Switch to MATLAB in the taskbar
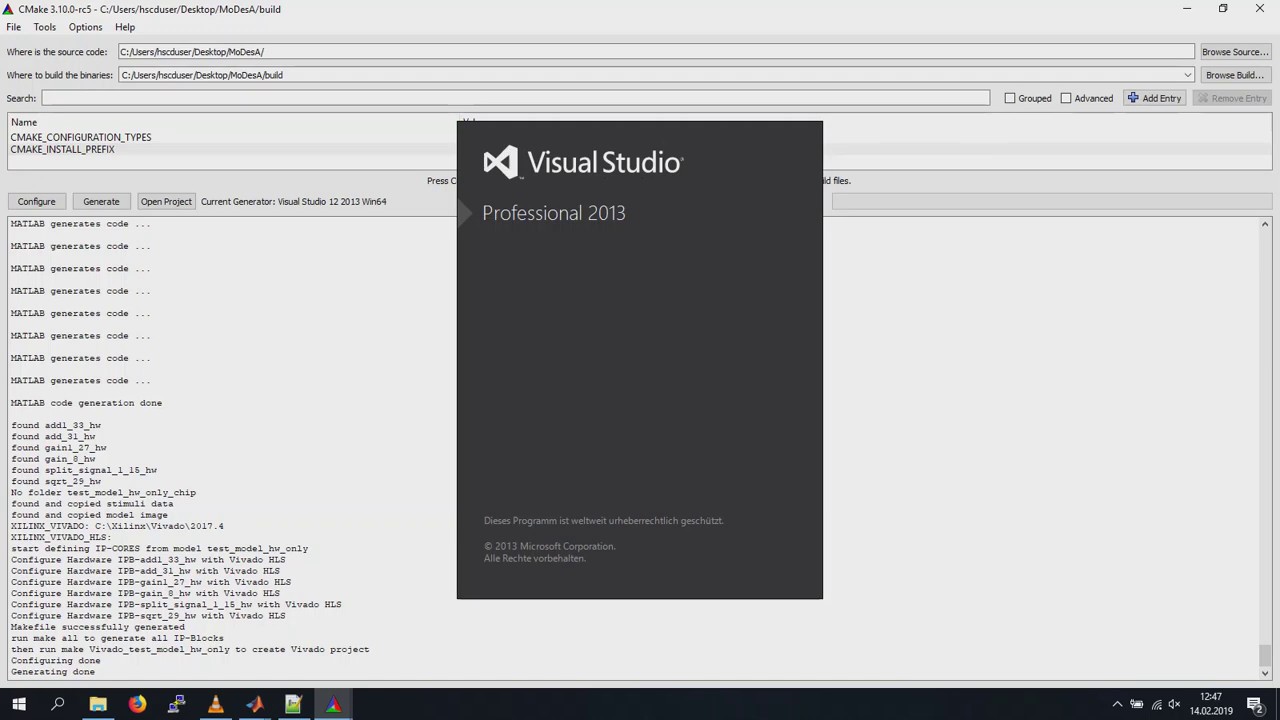1280x720 pixels. coord(255,705)
